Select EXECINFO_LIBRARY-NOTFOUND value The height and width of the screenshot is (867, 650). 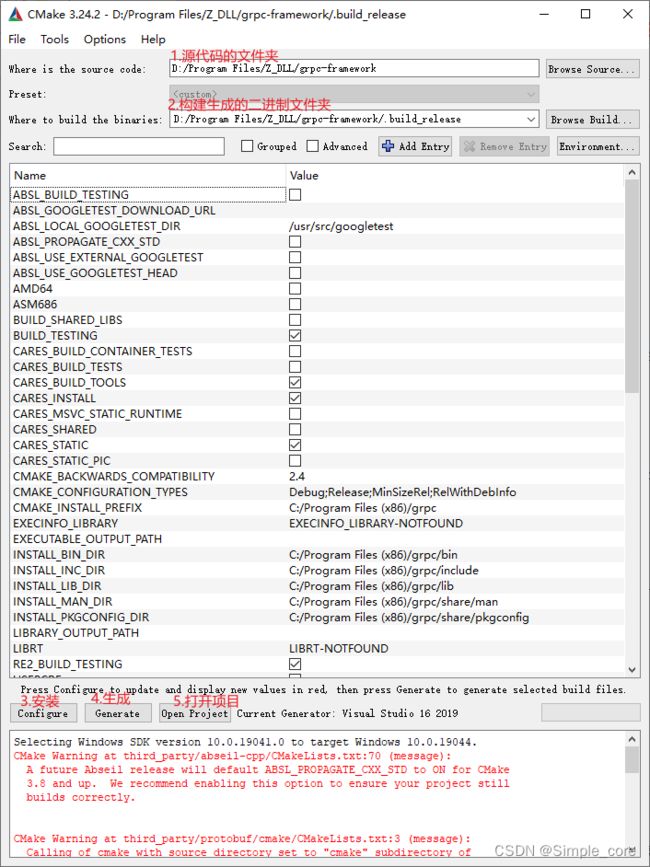tap(376, 523)
